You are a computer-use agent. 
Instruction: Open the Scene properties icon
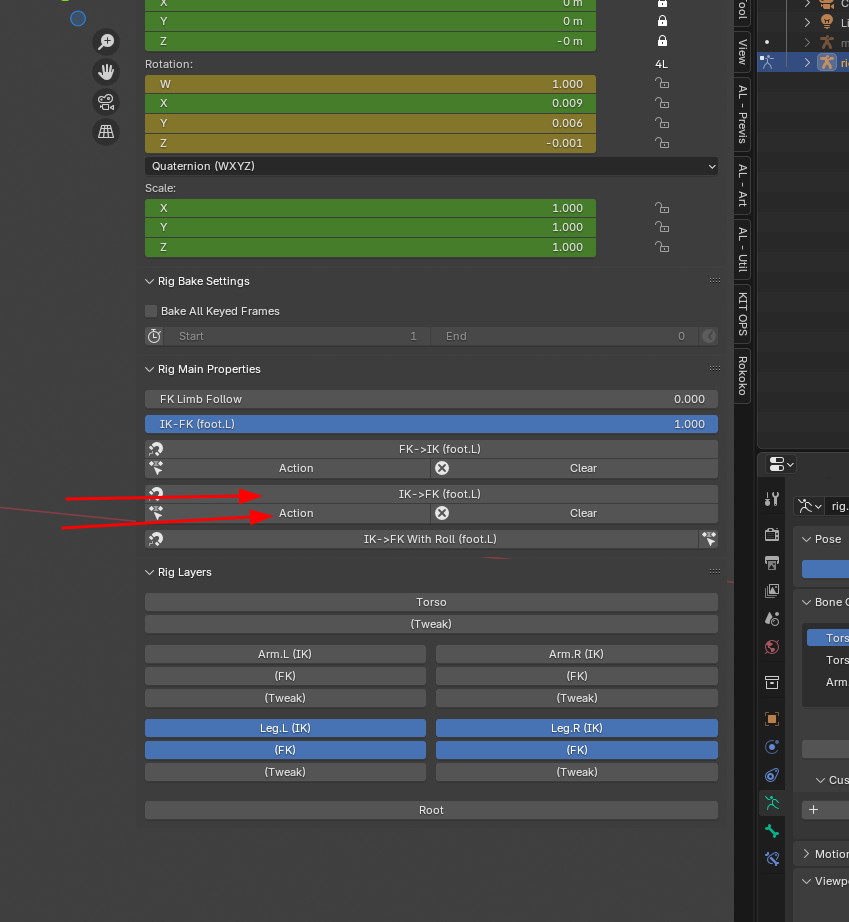click(x=772, y=619)
